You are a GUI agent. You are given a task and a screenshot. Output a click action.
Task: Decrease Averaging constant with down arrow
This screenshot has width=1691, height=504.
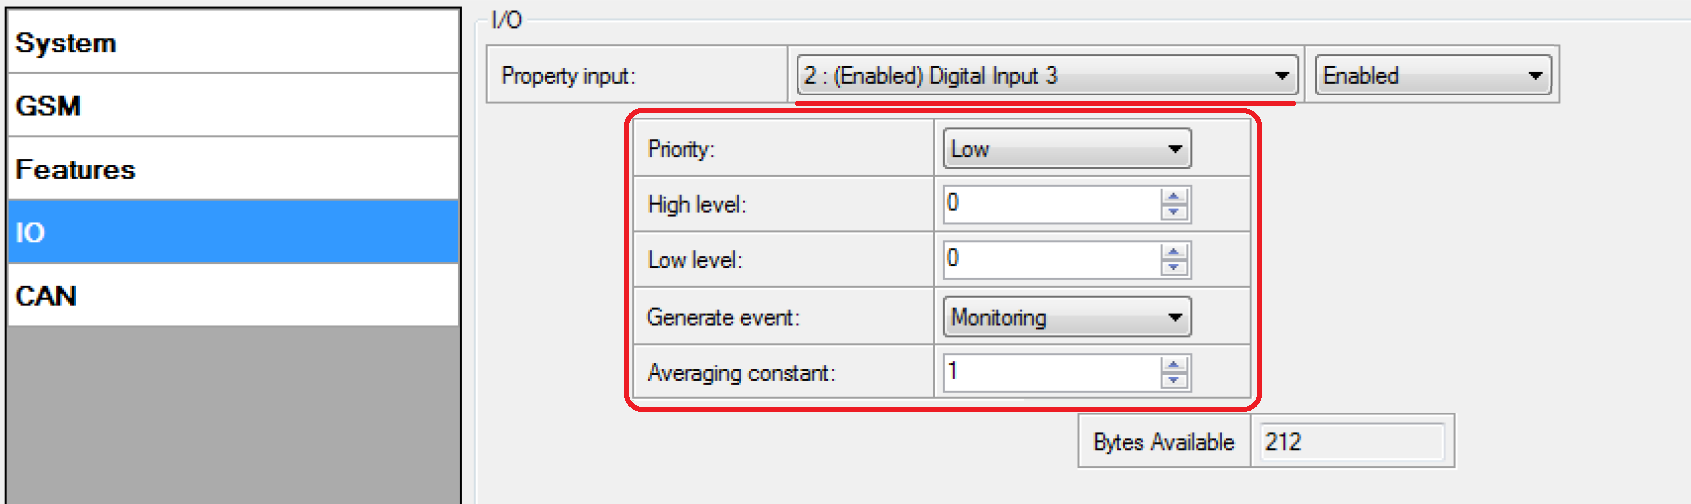click(1174, 380)
